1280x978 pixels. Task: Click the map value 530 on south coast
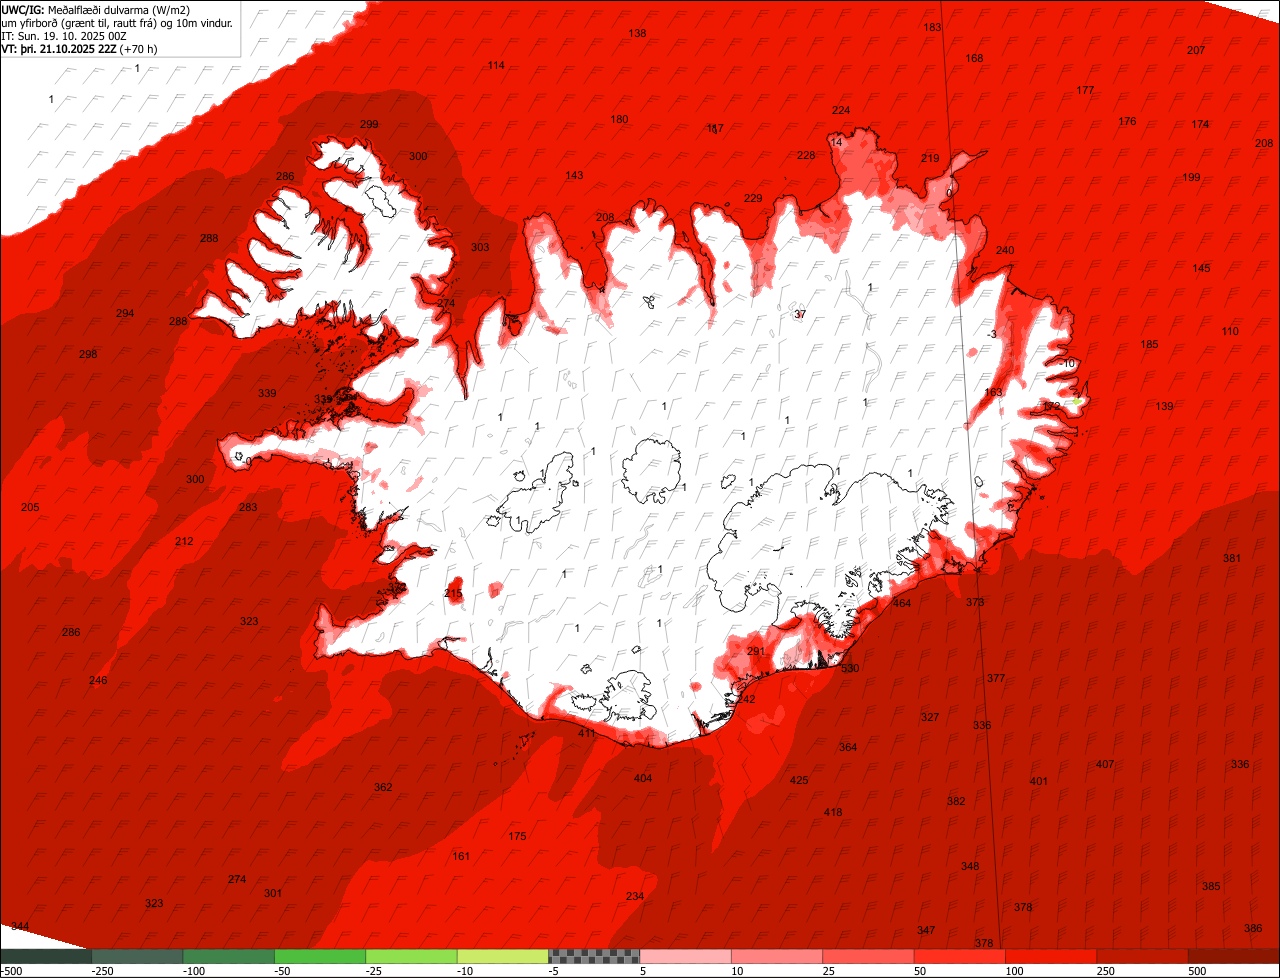[850, 668]
